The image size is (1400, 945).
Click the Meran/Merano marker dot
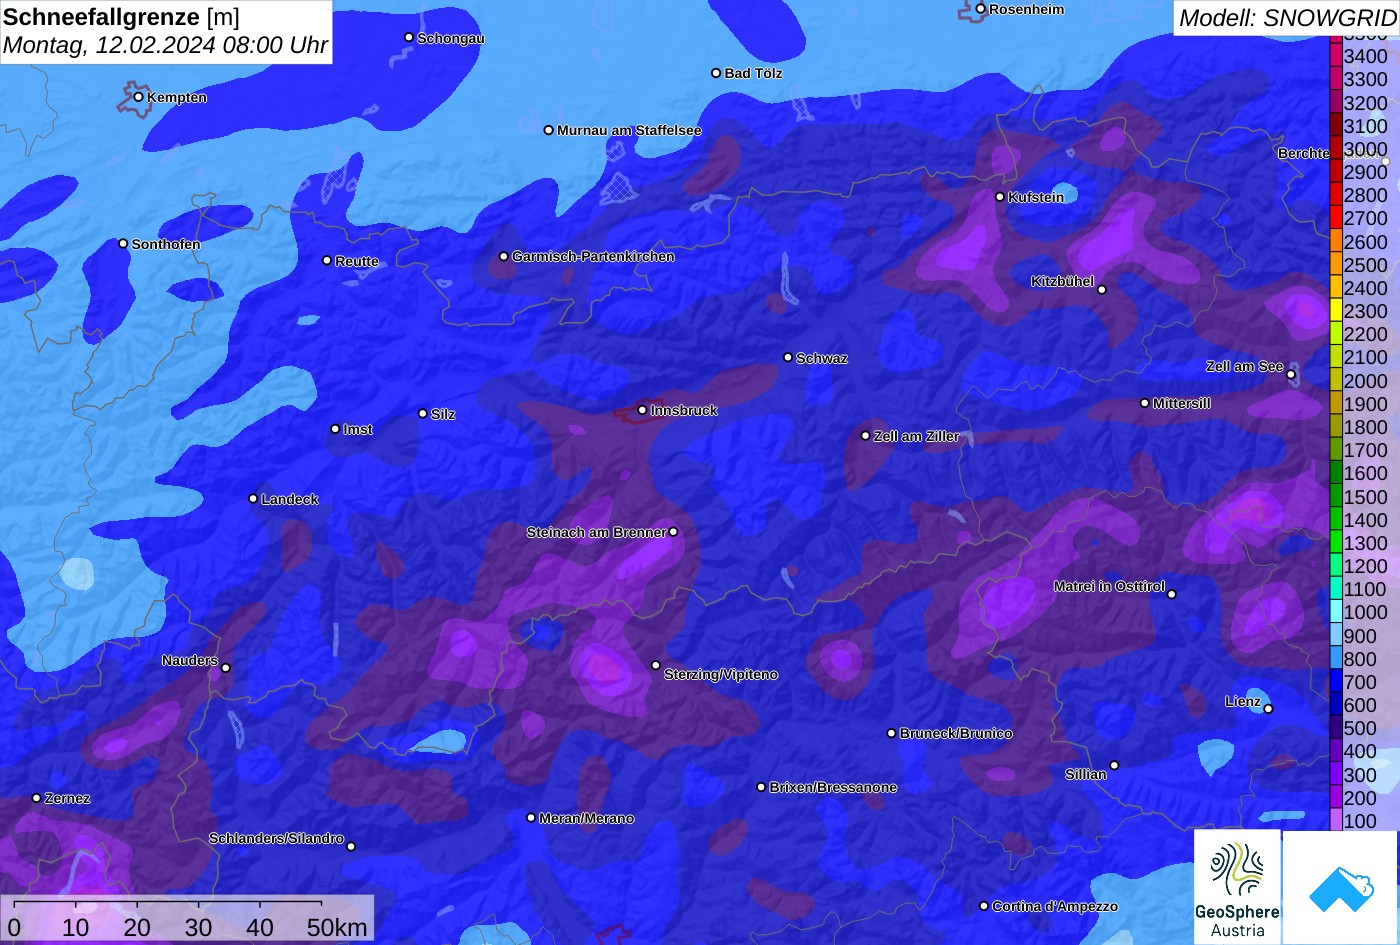(x=531, y=818)
